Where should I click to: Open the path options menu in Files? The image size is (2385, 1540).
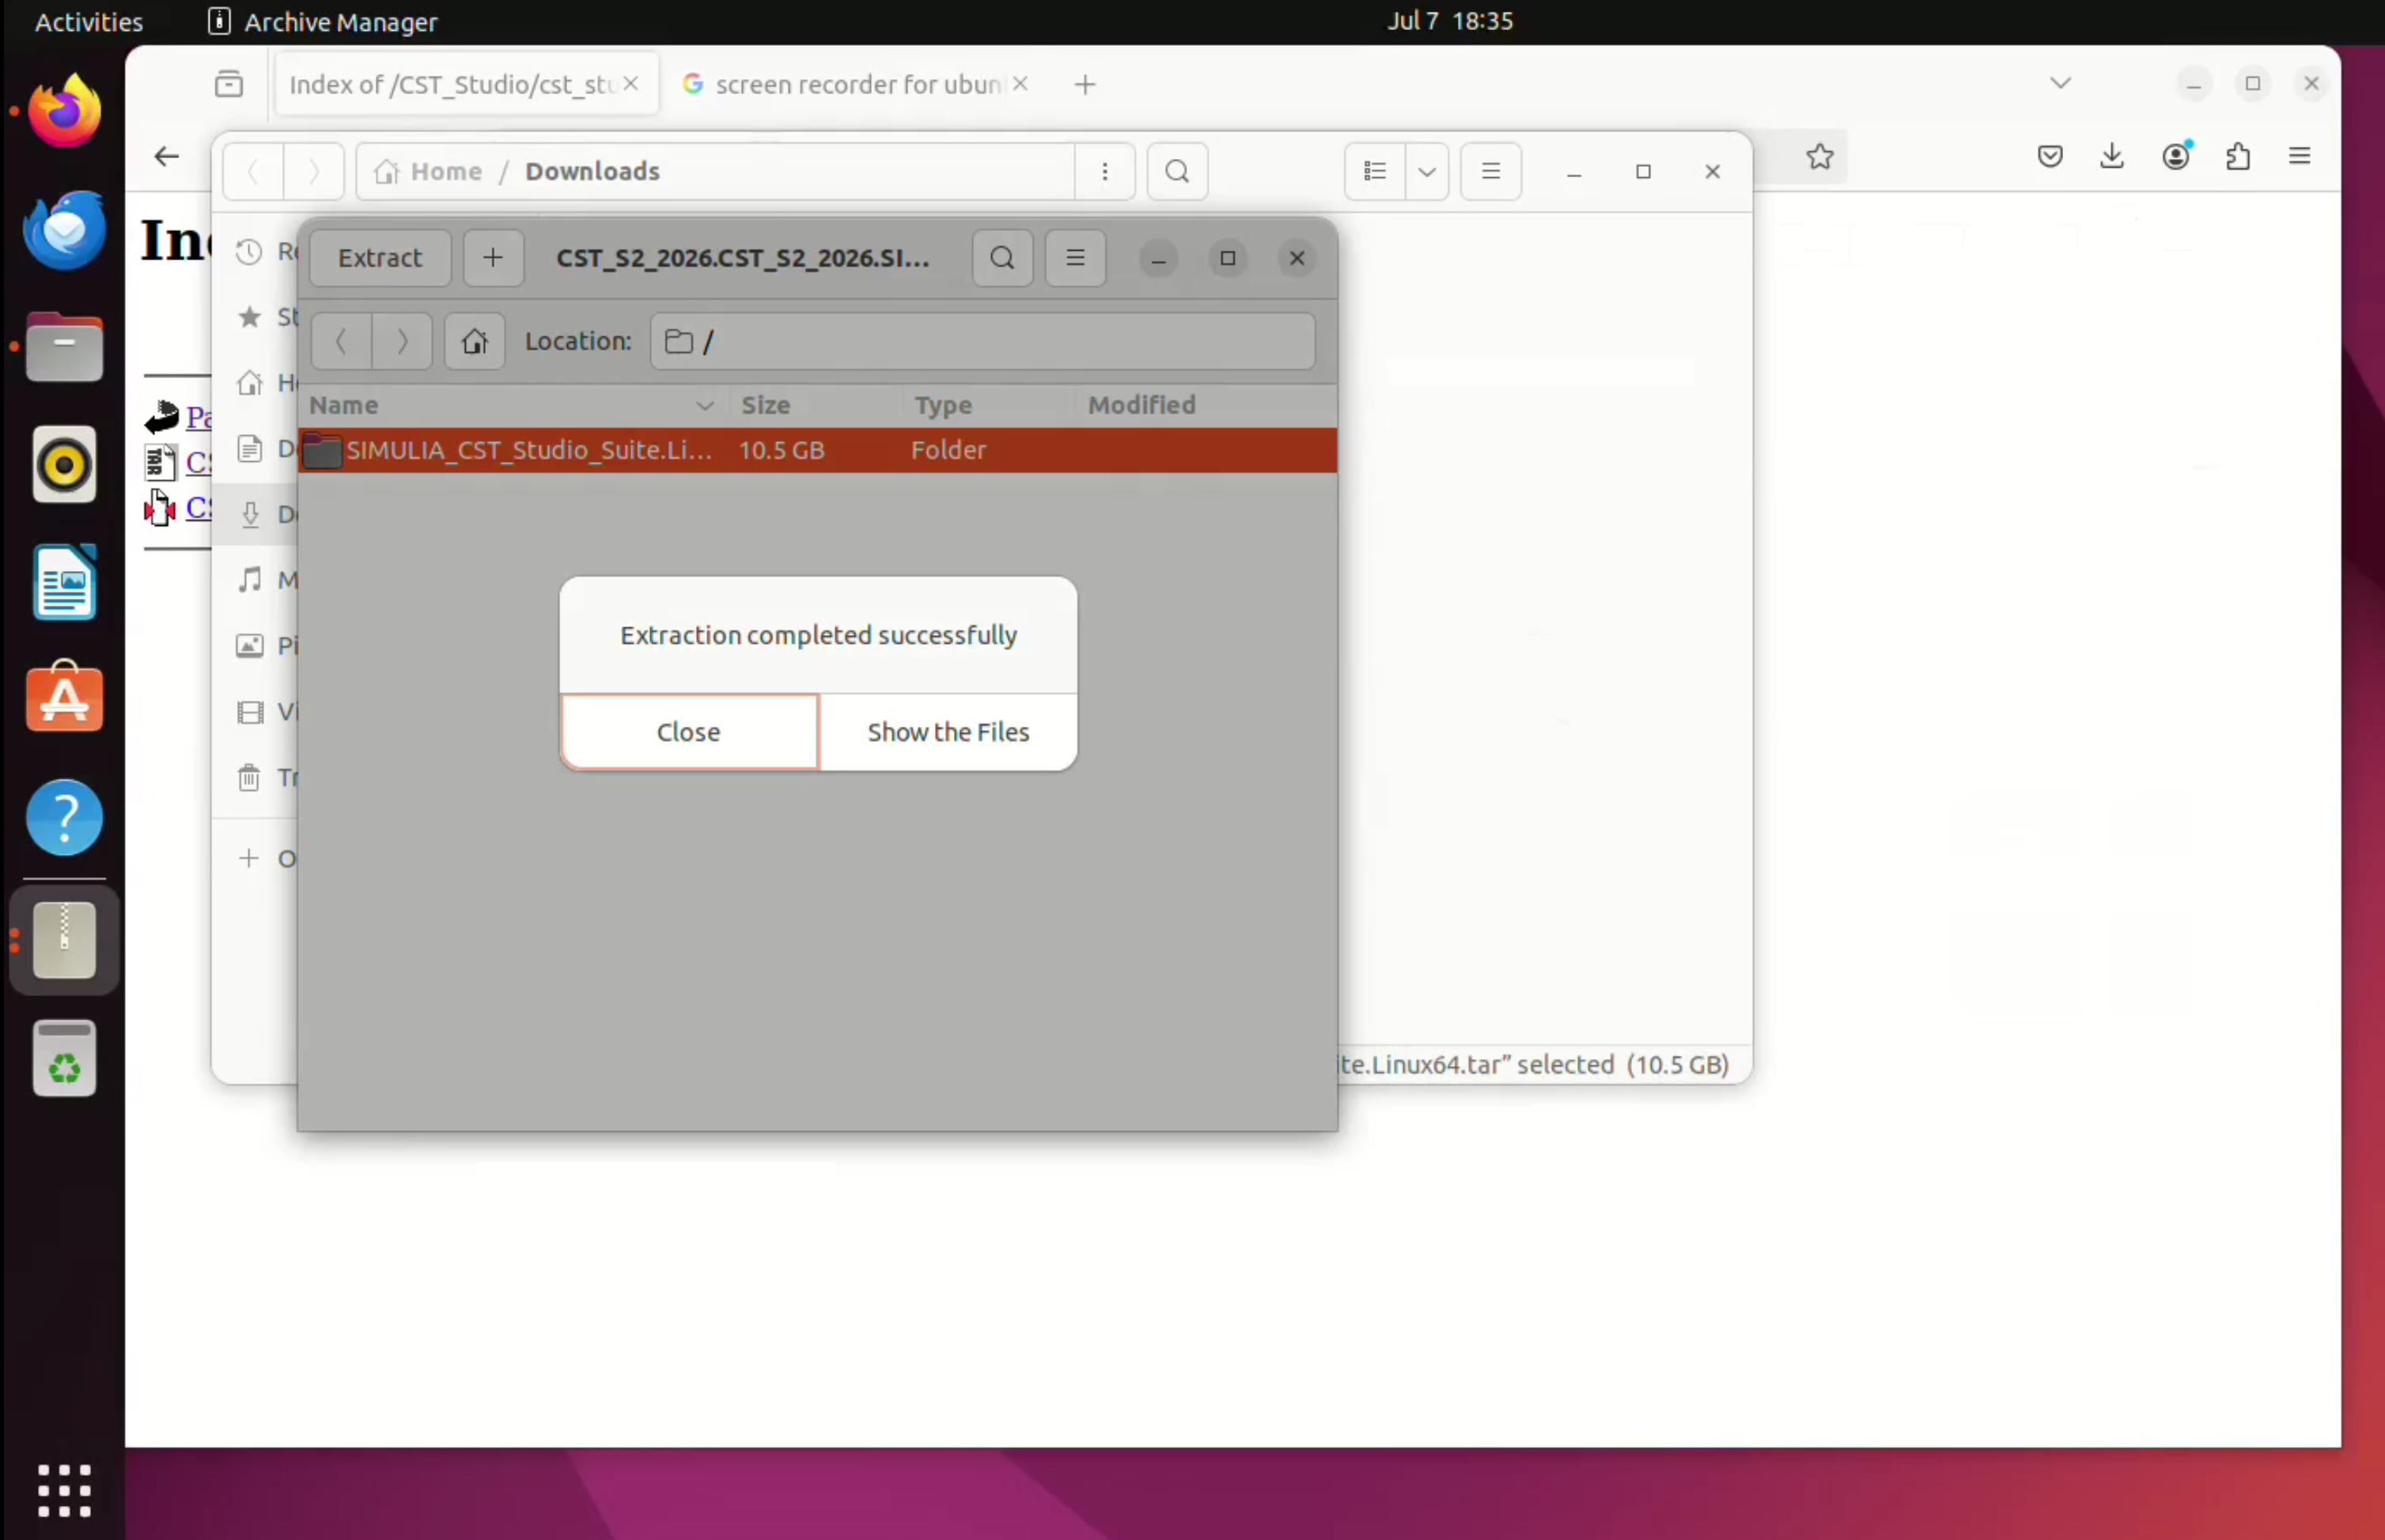click(x=1104, y=172)
